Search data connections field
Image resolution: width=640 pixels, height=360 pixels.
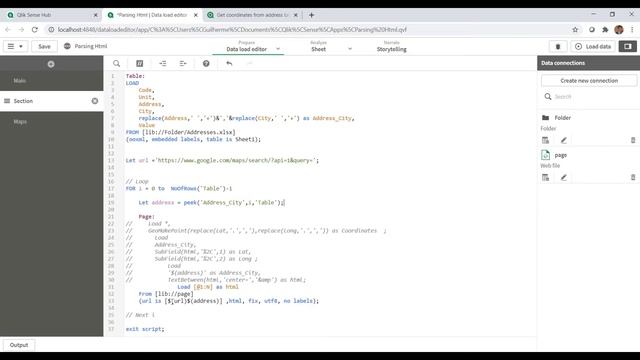[x=589, y=97]
